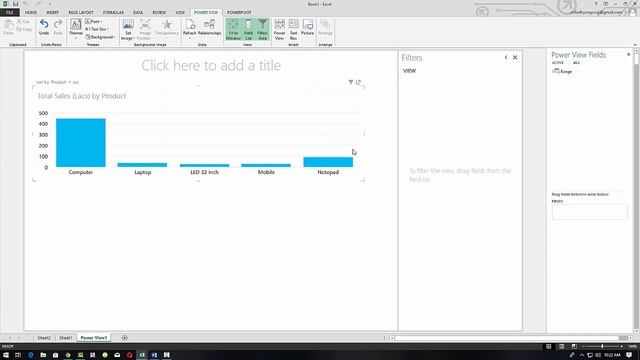Open the Relationships dialog
The width and height of the screenshot is (640, 360).
(x=209, y=28)
